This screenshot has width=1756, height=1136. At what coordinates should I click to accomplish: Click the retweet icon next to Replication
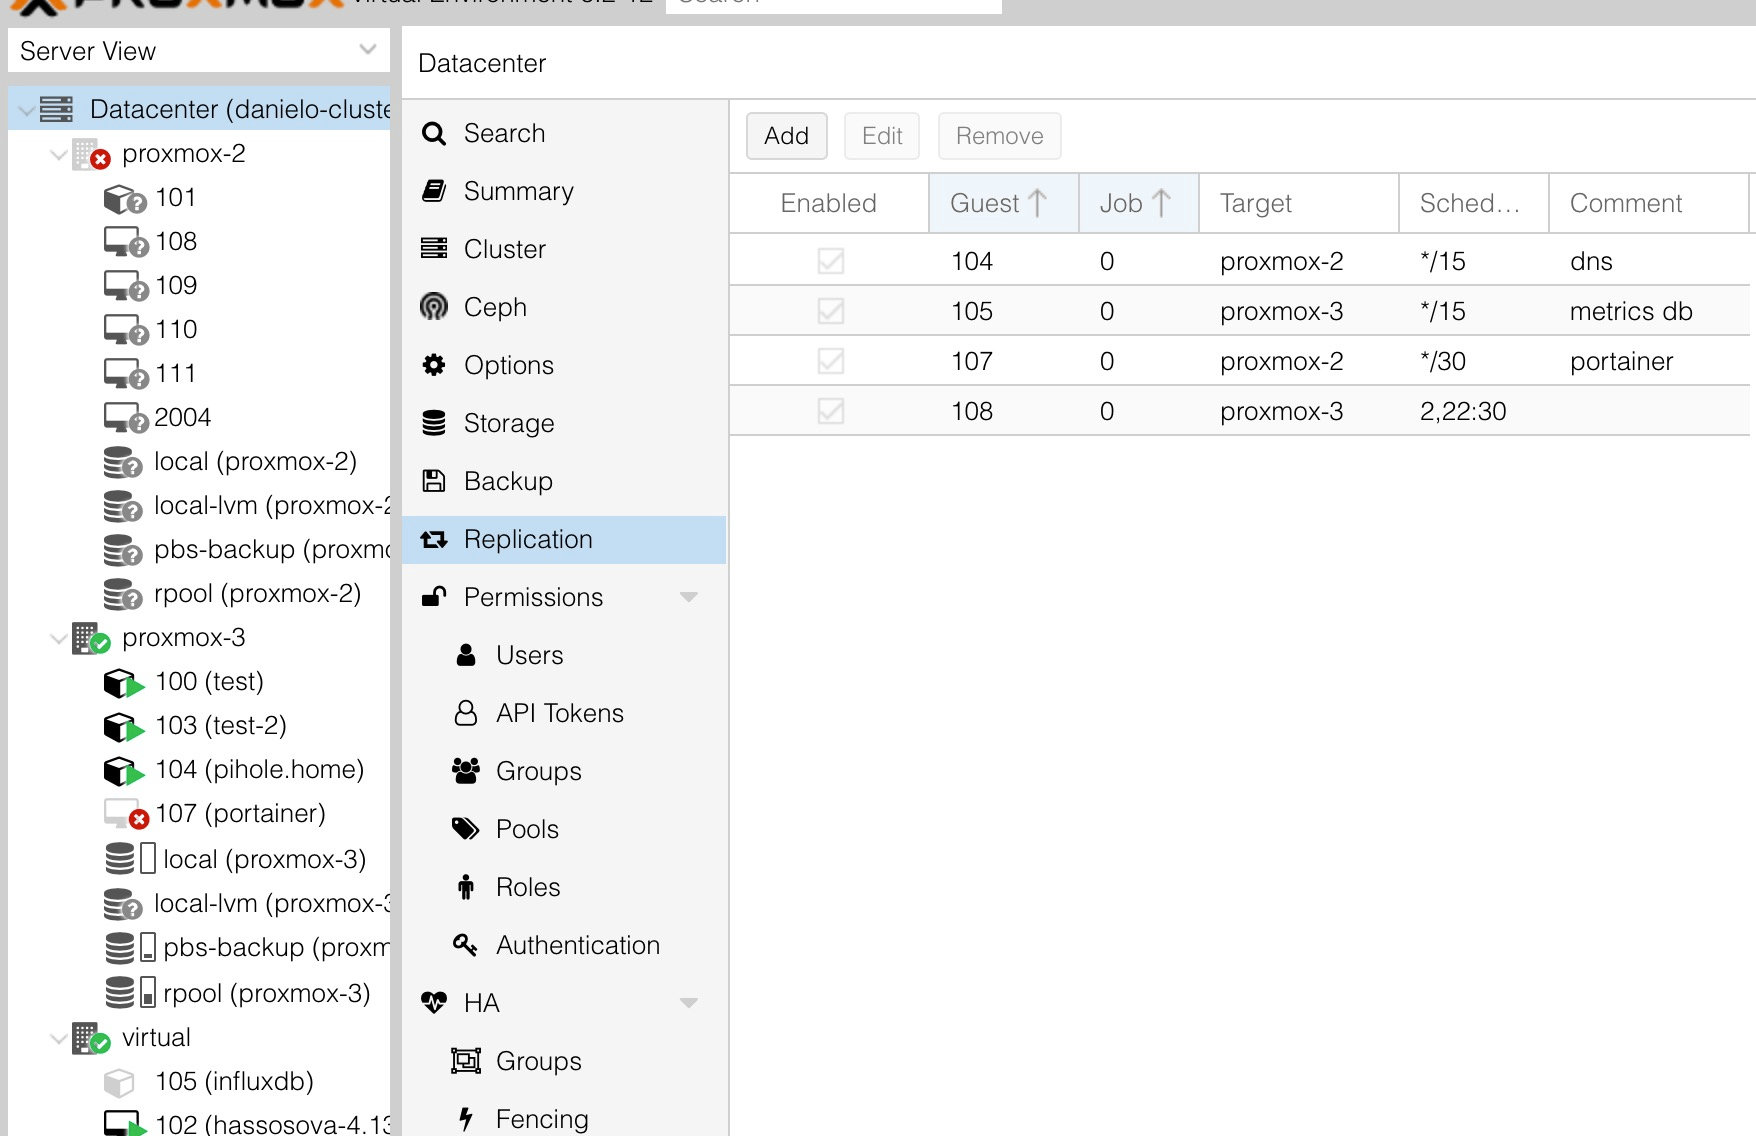pyautogui.click(x=434, y=539)
